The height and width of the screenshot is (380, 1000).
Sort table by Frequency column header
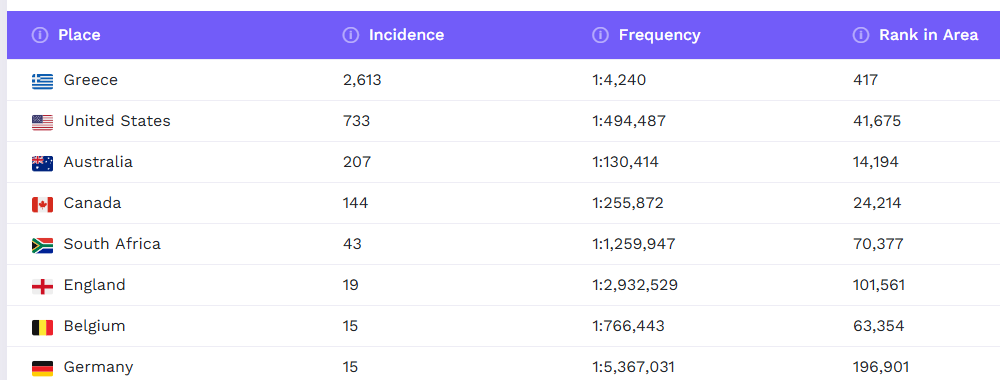tap(659, 35)
